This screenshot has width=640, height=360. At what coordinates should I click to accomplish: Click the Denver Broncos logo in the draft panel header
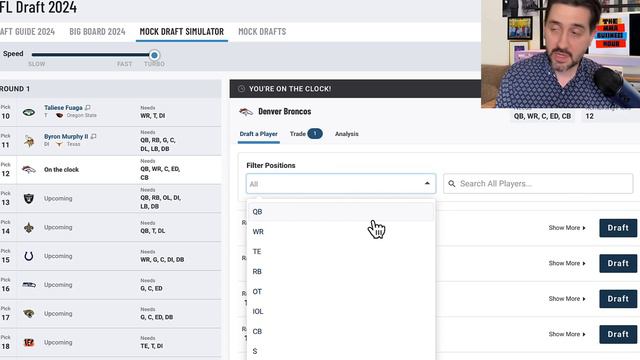point(246,111)
